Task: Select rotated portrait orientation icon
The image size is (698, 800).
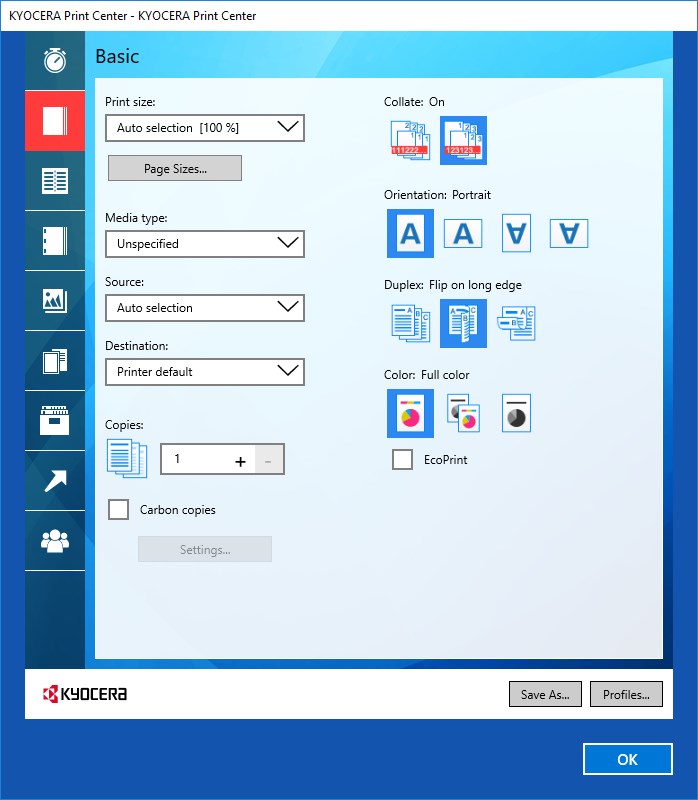Action: coord(516,233)
